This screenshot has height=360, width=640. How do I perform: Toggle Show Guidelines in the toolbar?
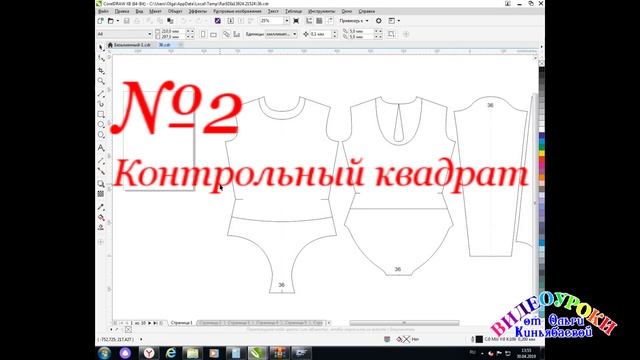click(x=329, y=20)
